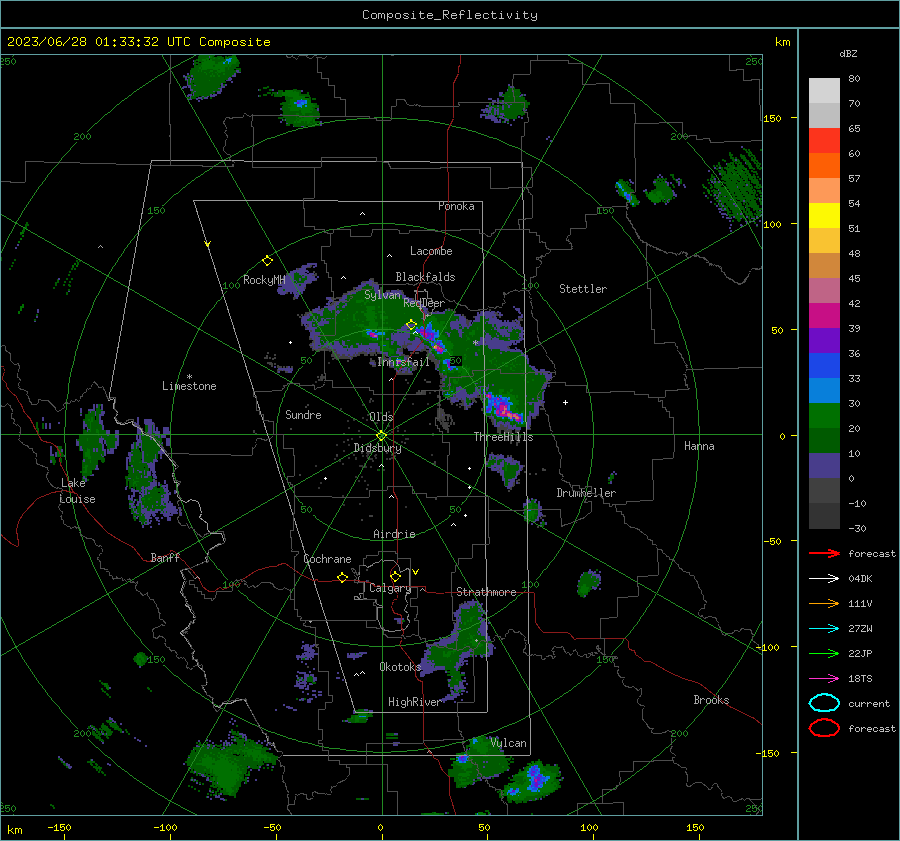Image resolution: width=900 pixels, height=841 pixels.
Task: Click the green 22JP arrow icon
Action: click(824, 653)
